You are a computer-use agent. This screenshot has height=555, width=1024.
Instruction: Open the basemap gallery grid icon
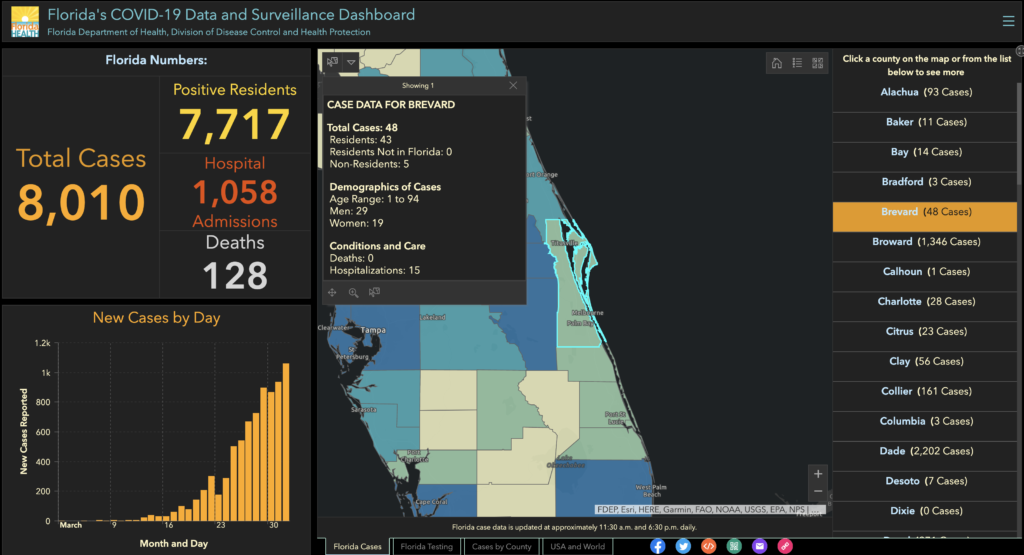pos(818,63)
